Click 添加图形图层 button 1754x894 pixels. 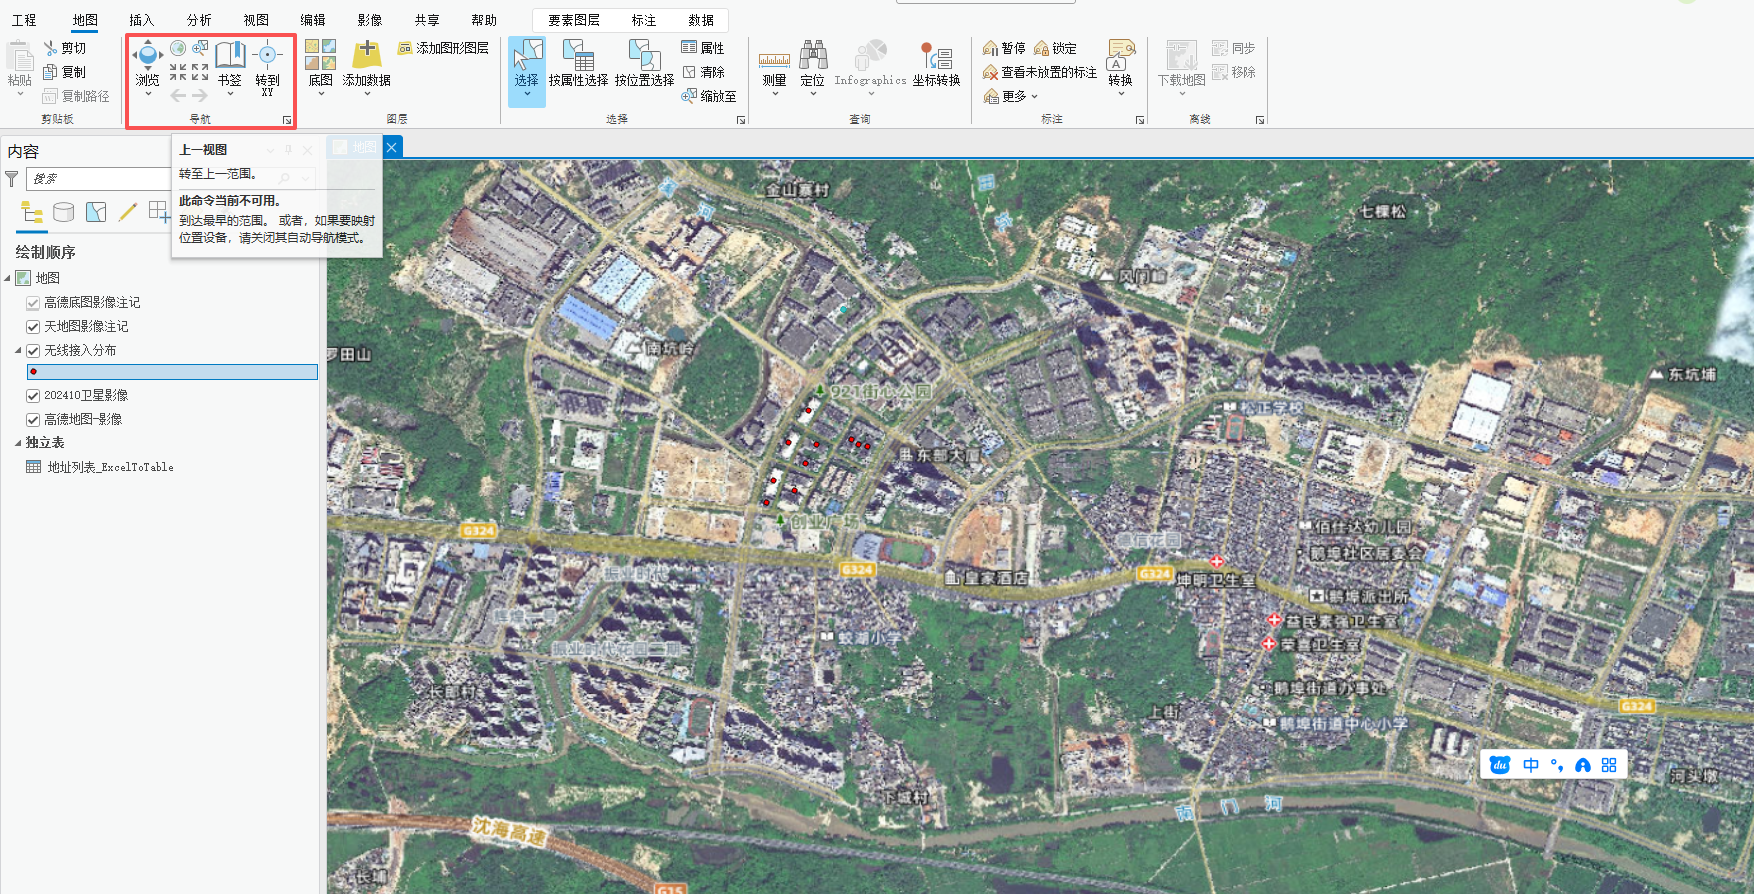[443, 48]
